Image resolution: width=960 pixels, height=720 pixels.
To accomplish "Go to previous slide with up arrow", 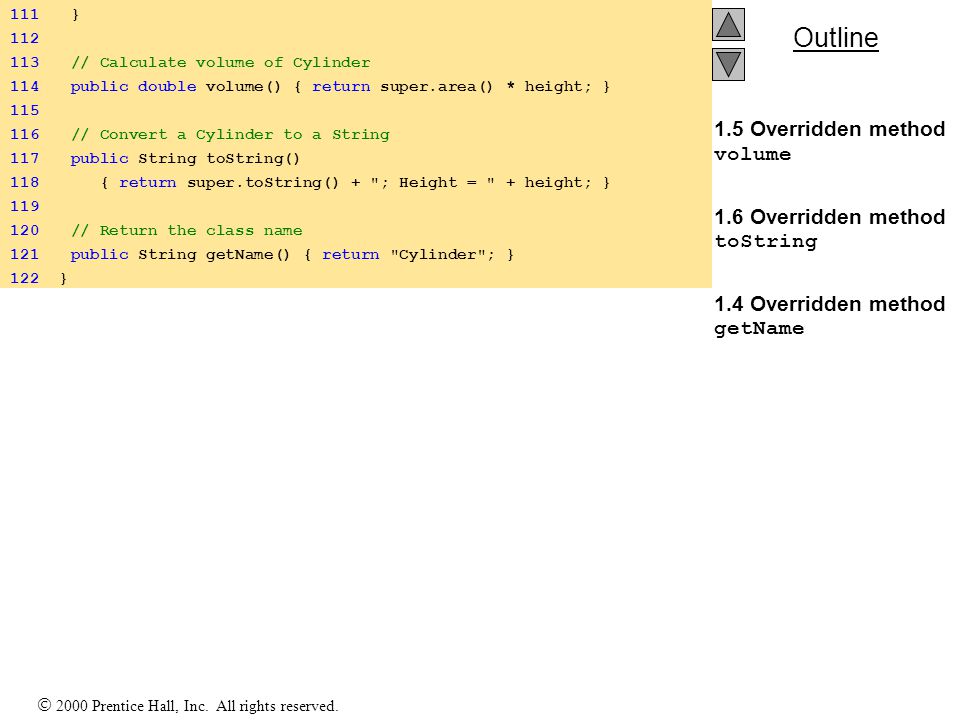I will pos(728,24).
